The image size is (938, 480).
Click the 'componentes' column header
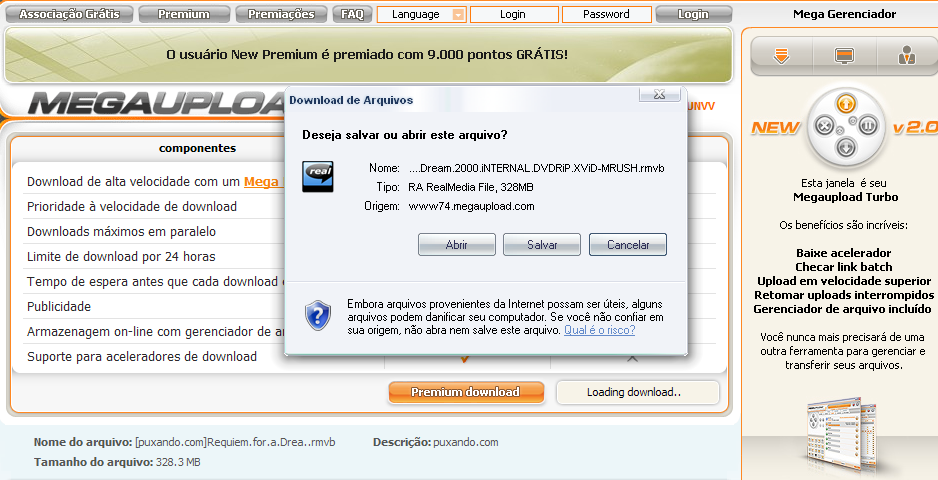[x=197, y=148]
